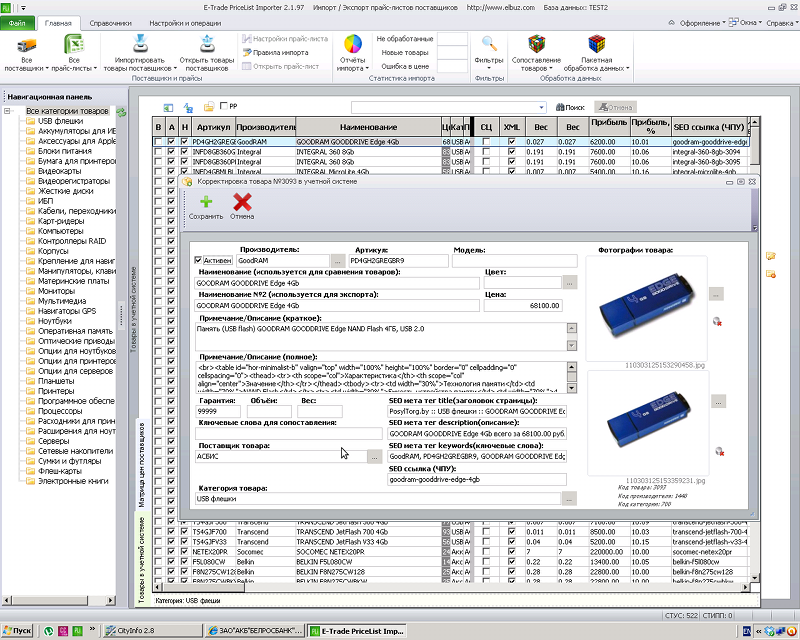The image size is (800, 640).
Task: Switch to the Справочники ribbon tab
Action: pos(110,23)
